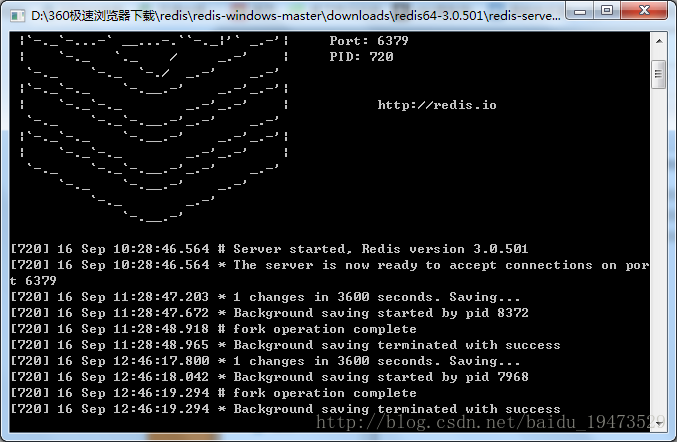Close the redis-server console window
This screenshot has height=442, width=677.
click(x=644, y=10)
